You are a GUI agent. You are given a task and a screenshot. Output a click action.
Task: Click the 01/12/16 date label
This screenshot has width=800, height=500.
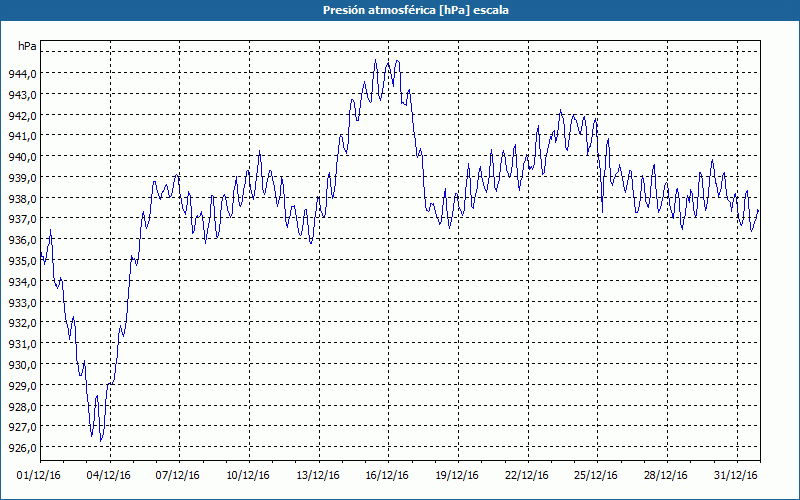(39, 476)
